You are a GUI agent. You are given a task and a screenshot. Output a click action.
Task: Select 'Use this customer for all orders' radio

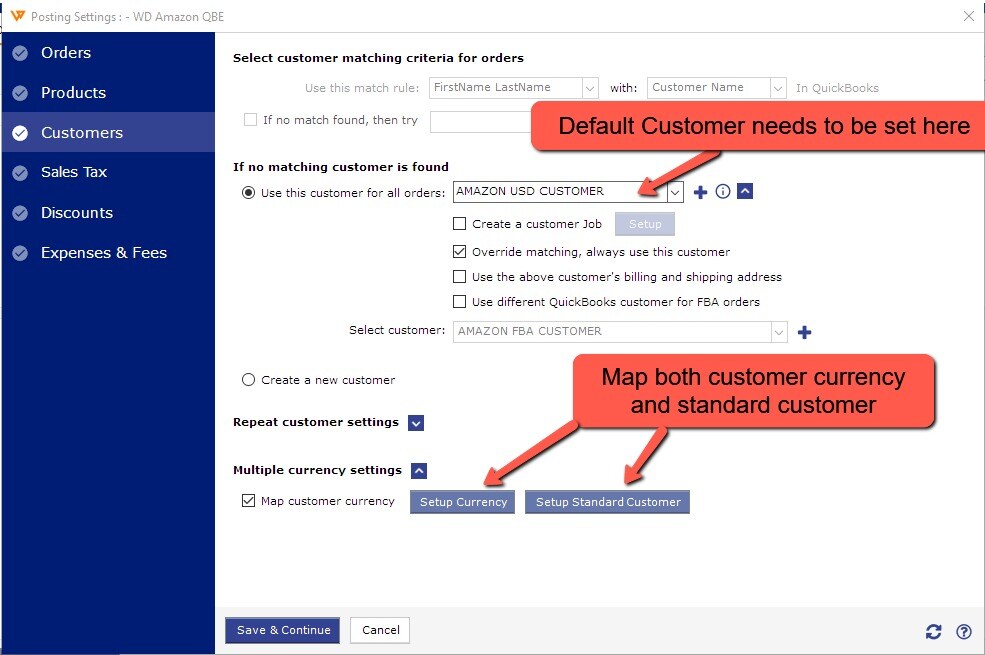pos(248,193)
